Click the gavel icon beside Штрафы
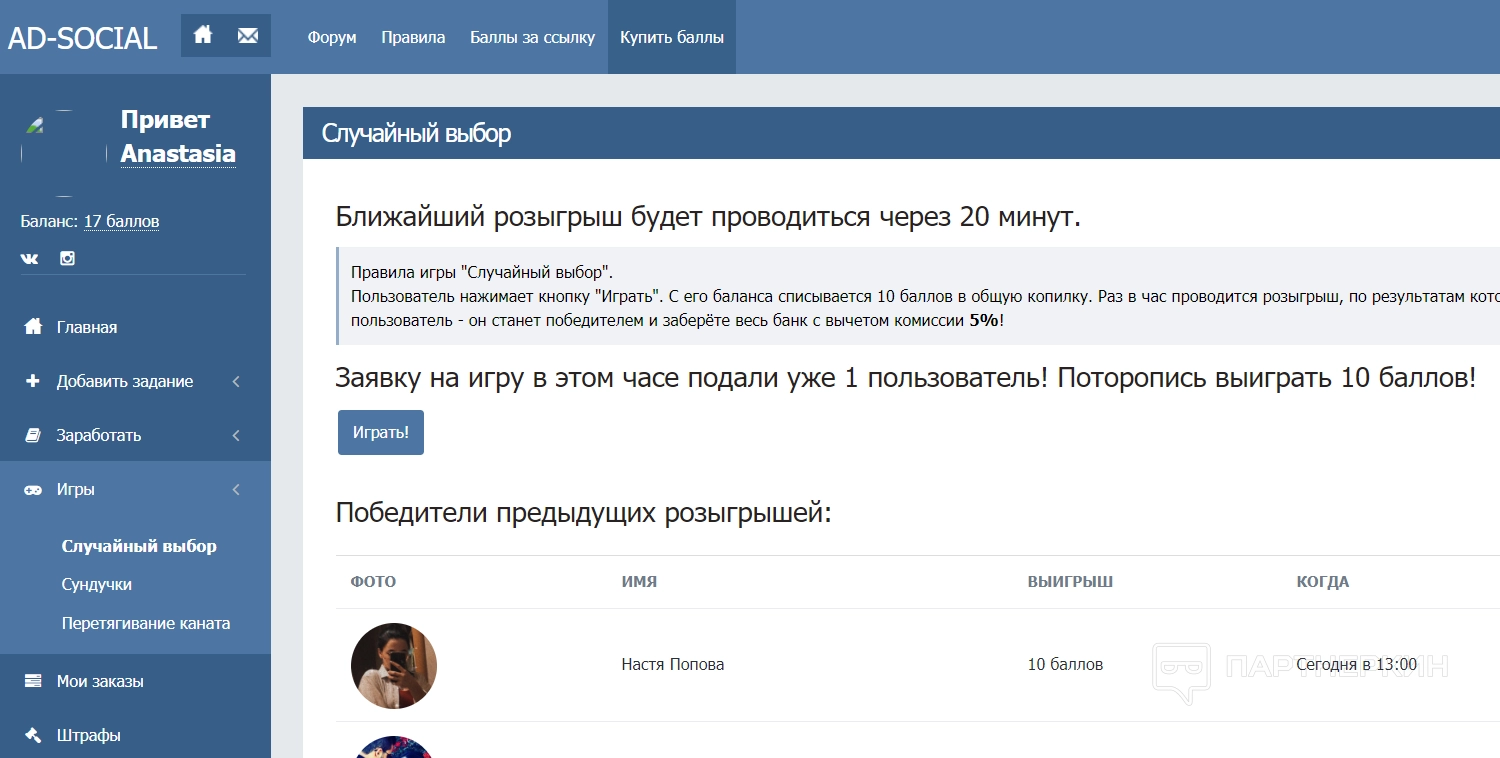1500x758 pixels. [x=33, y=735]
